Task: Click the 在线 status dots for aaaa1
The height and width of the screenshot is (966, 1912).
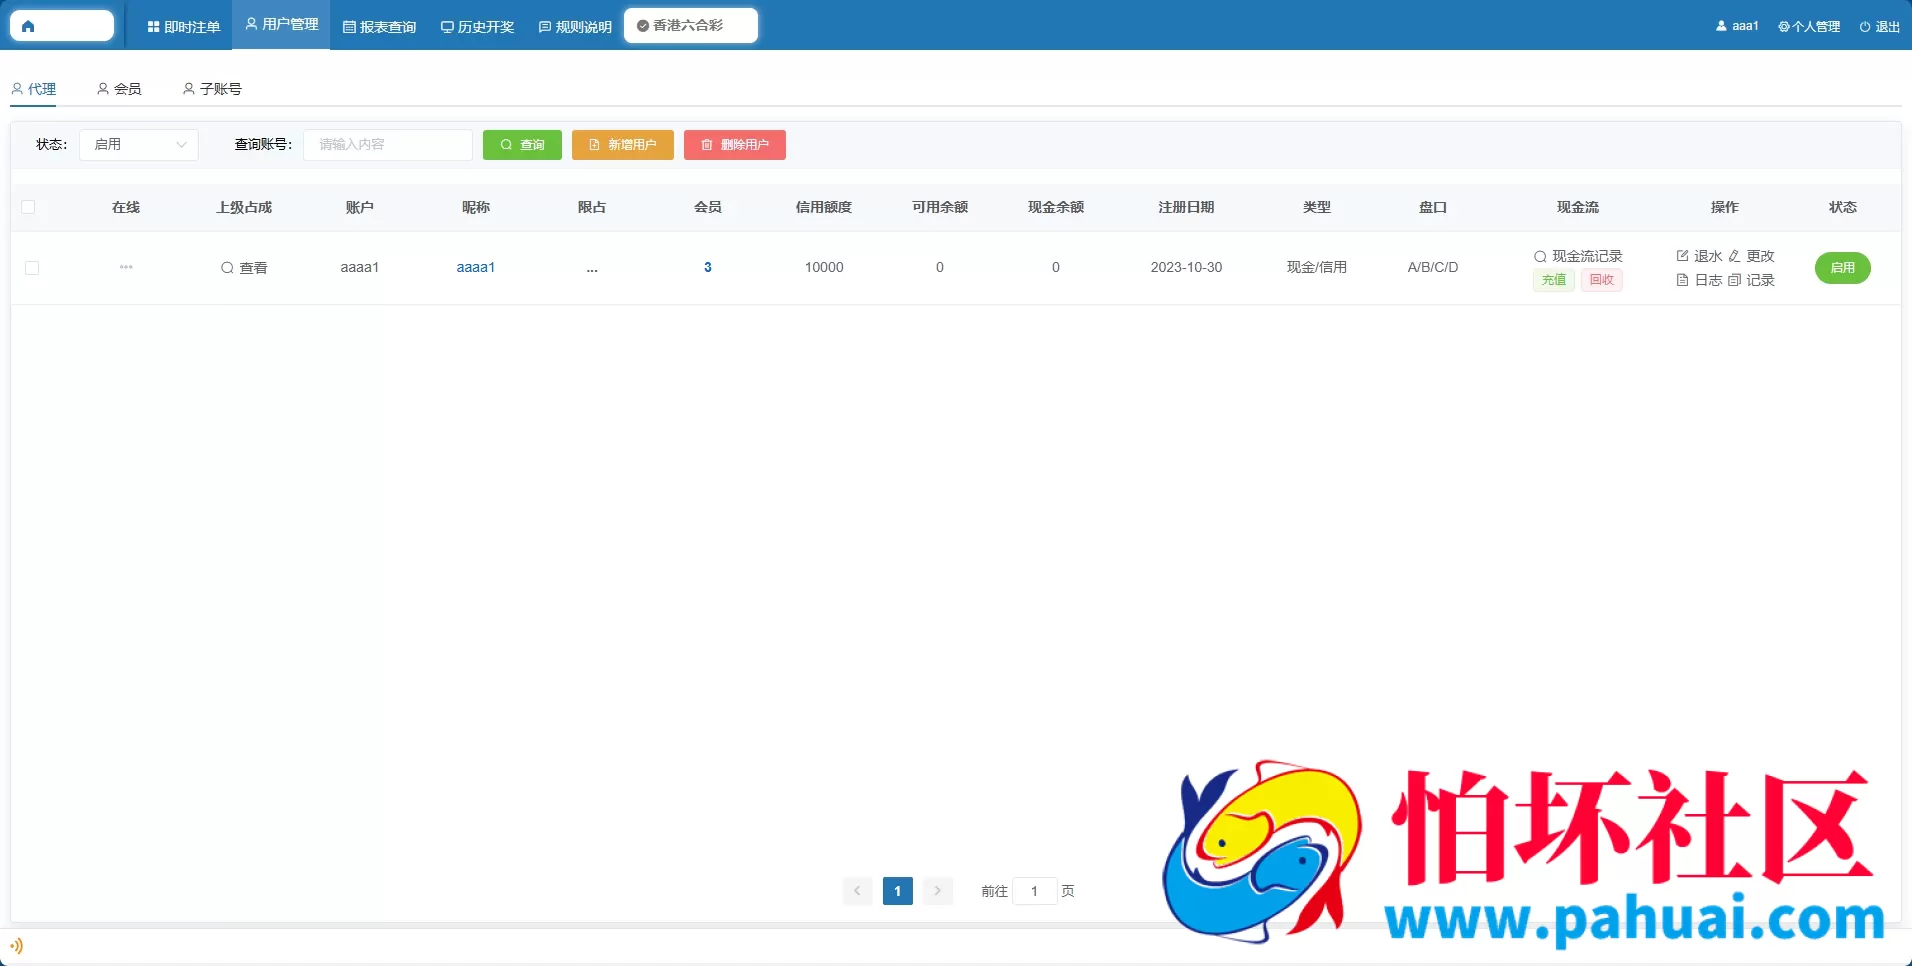Action: pyautogui.click(x=126, y=267)
